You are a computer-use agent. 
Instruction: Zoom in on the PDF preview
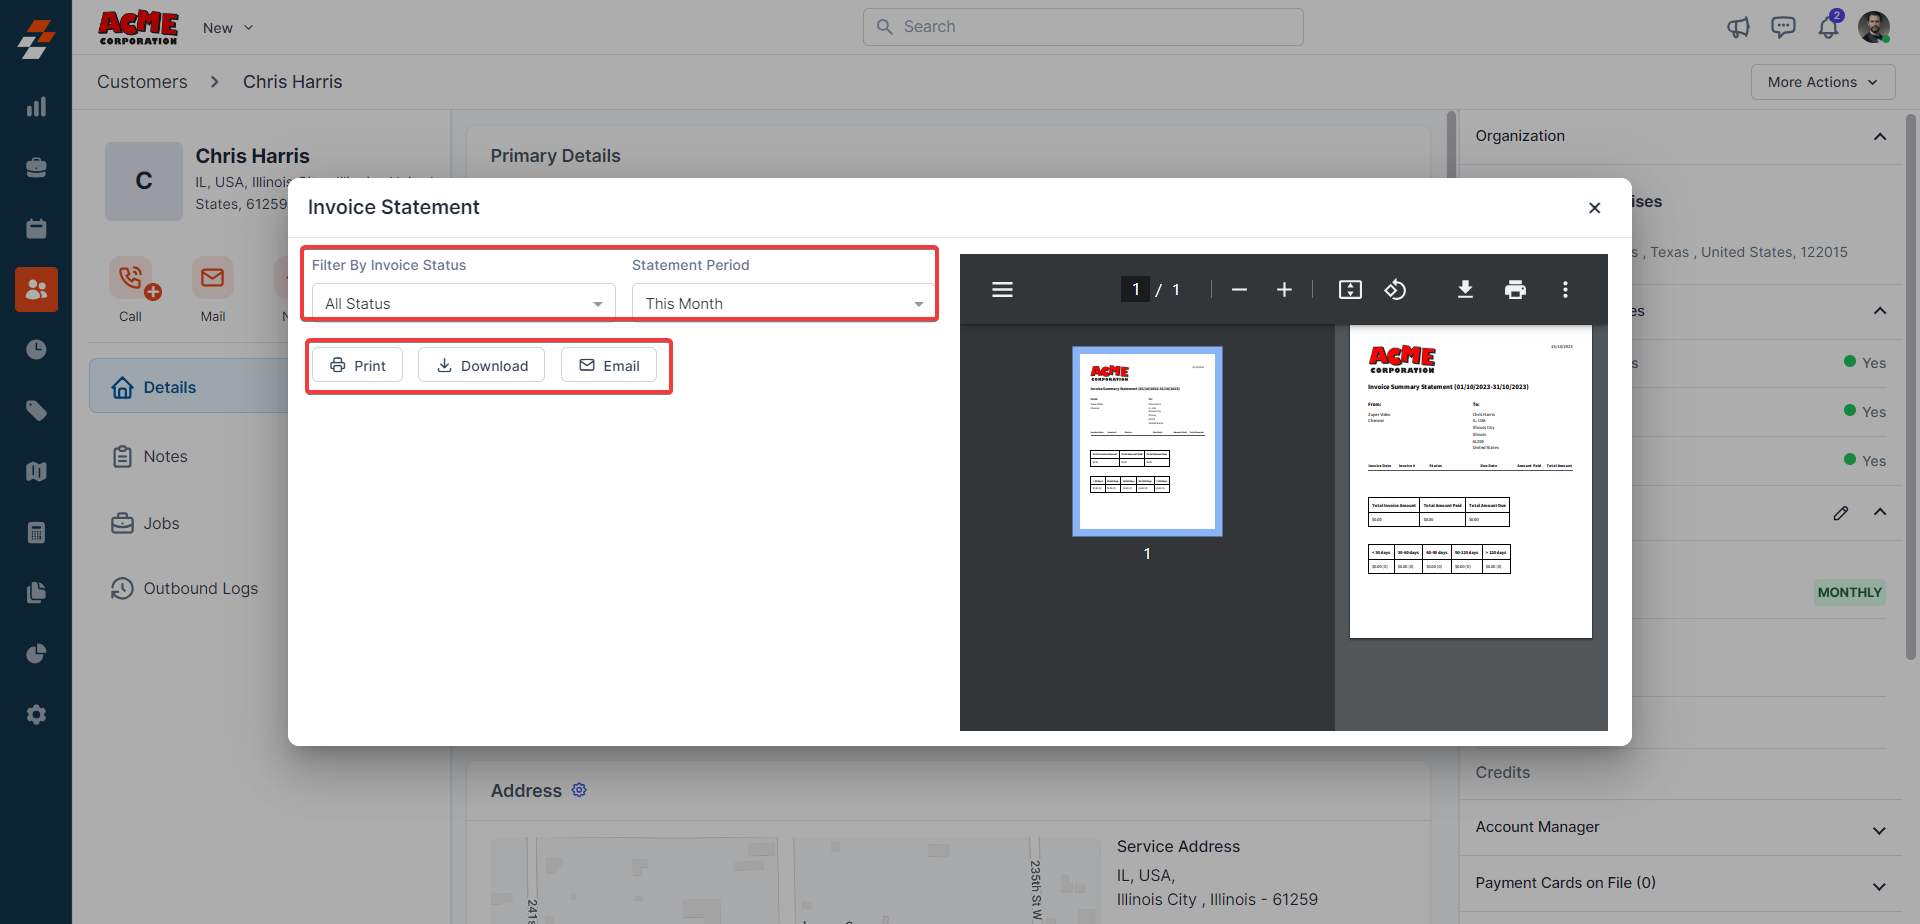tap(1284, 290)
